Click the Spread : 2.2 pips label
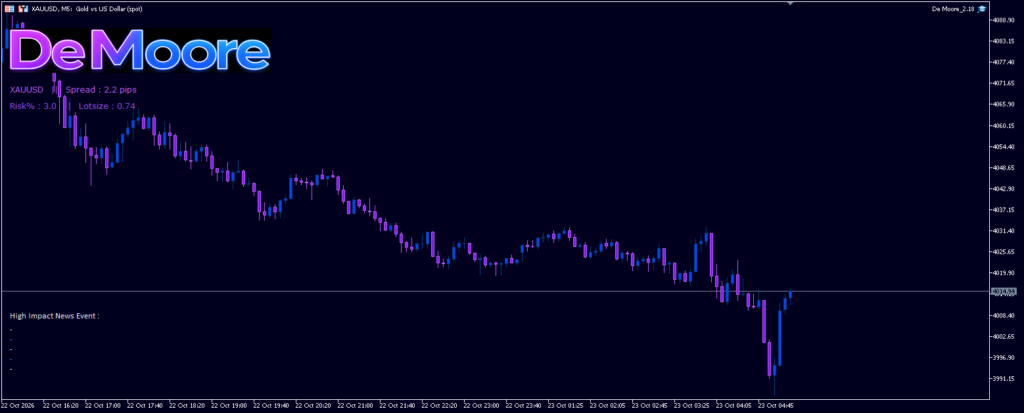This screenshot has width=1024, height=413. coord(101,90)
